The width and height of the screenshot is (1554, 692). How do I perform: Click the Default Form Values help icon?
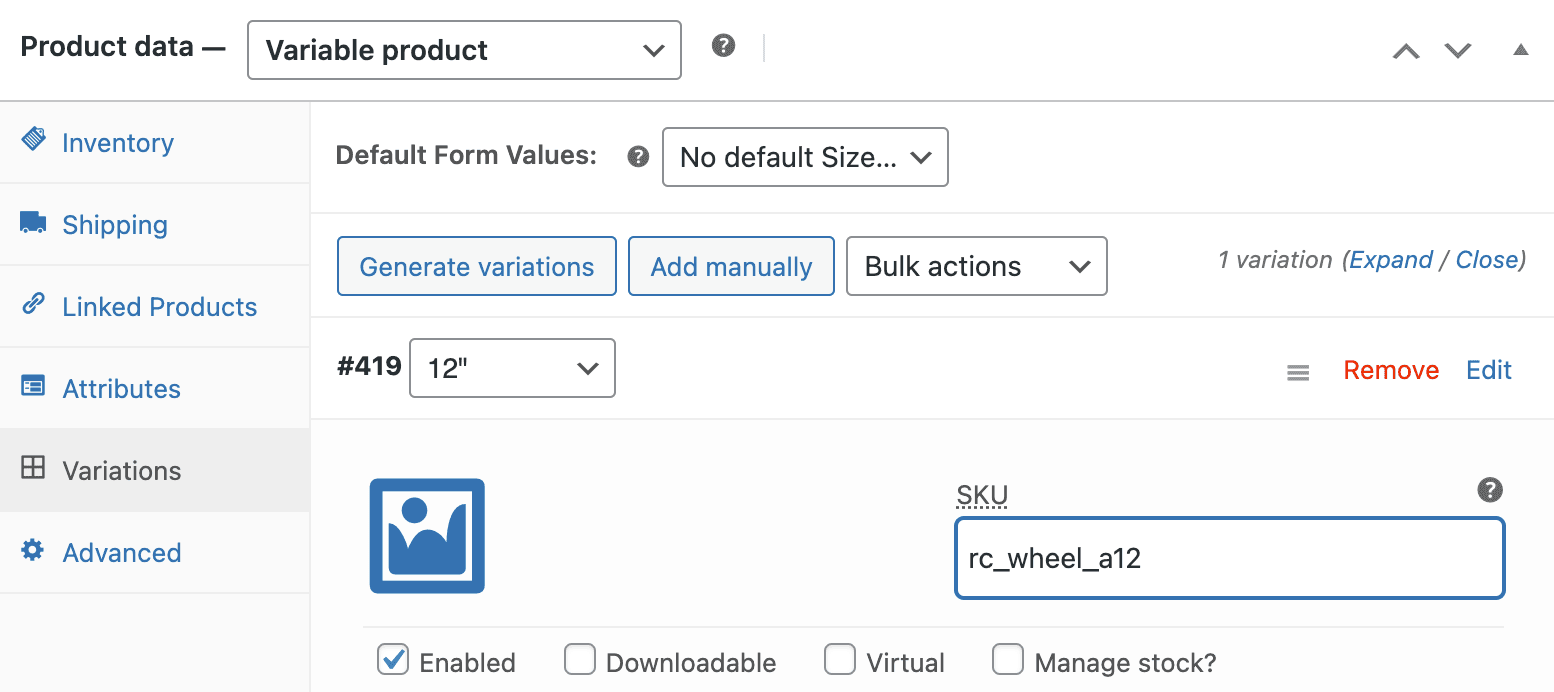[x=637, y=156]
